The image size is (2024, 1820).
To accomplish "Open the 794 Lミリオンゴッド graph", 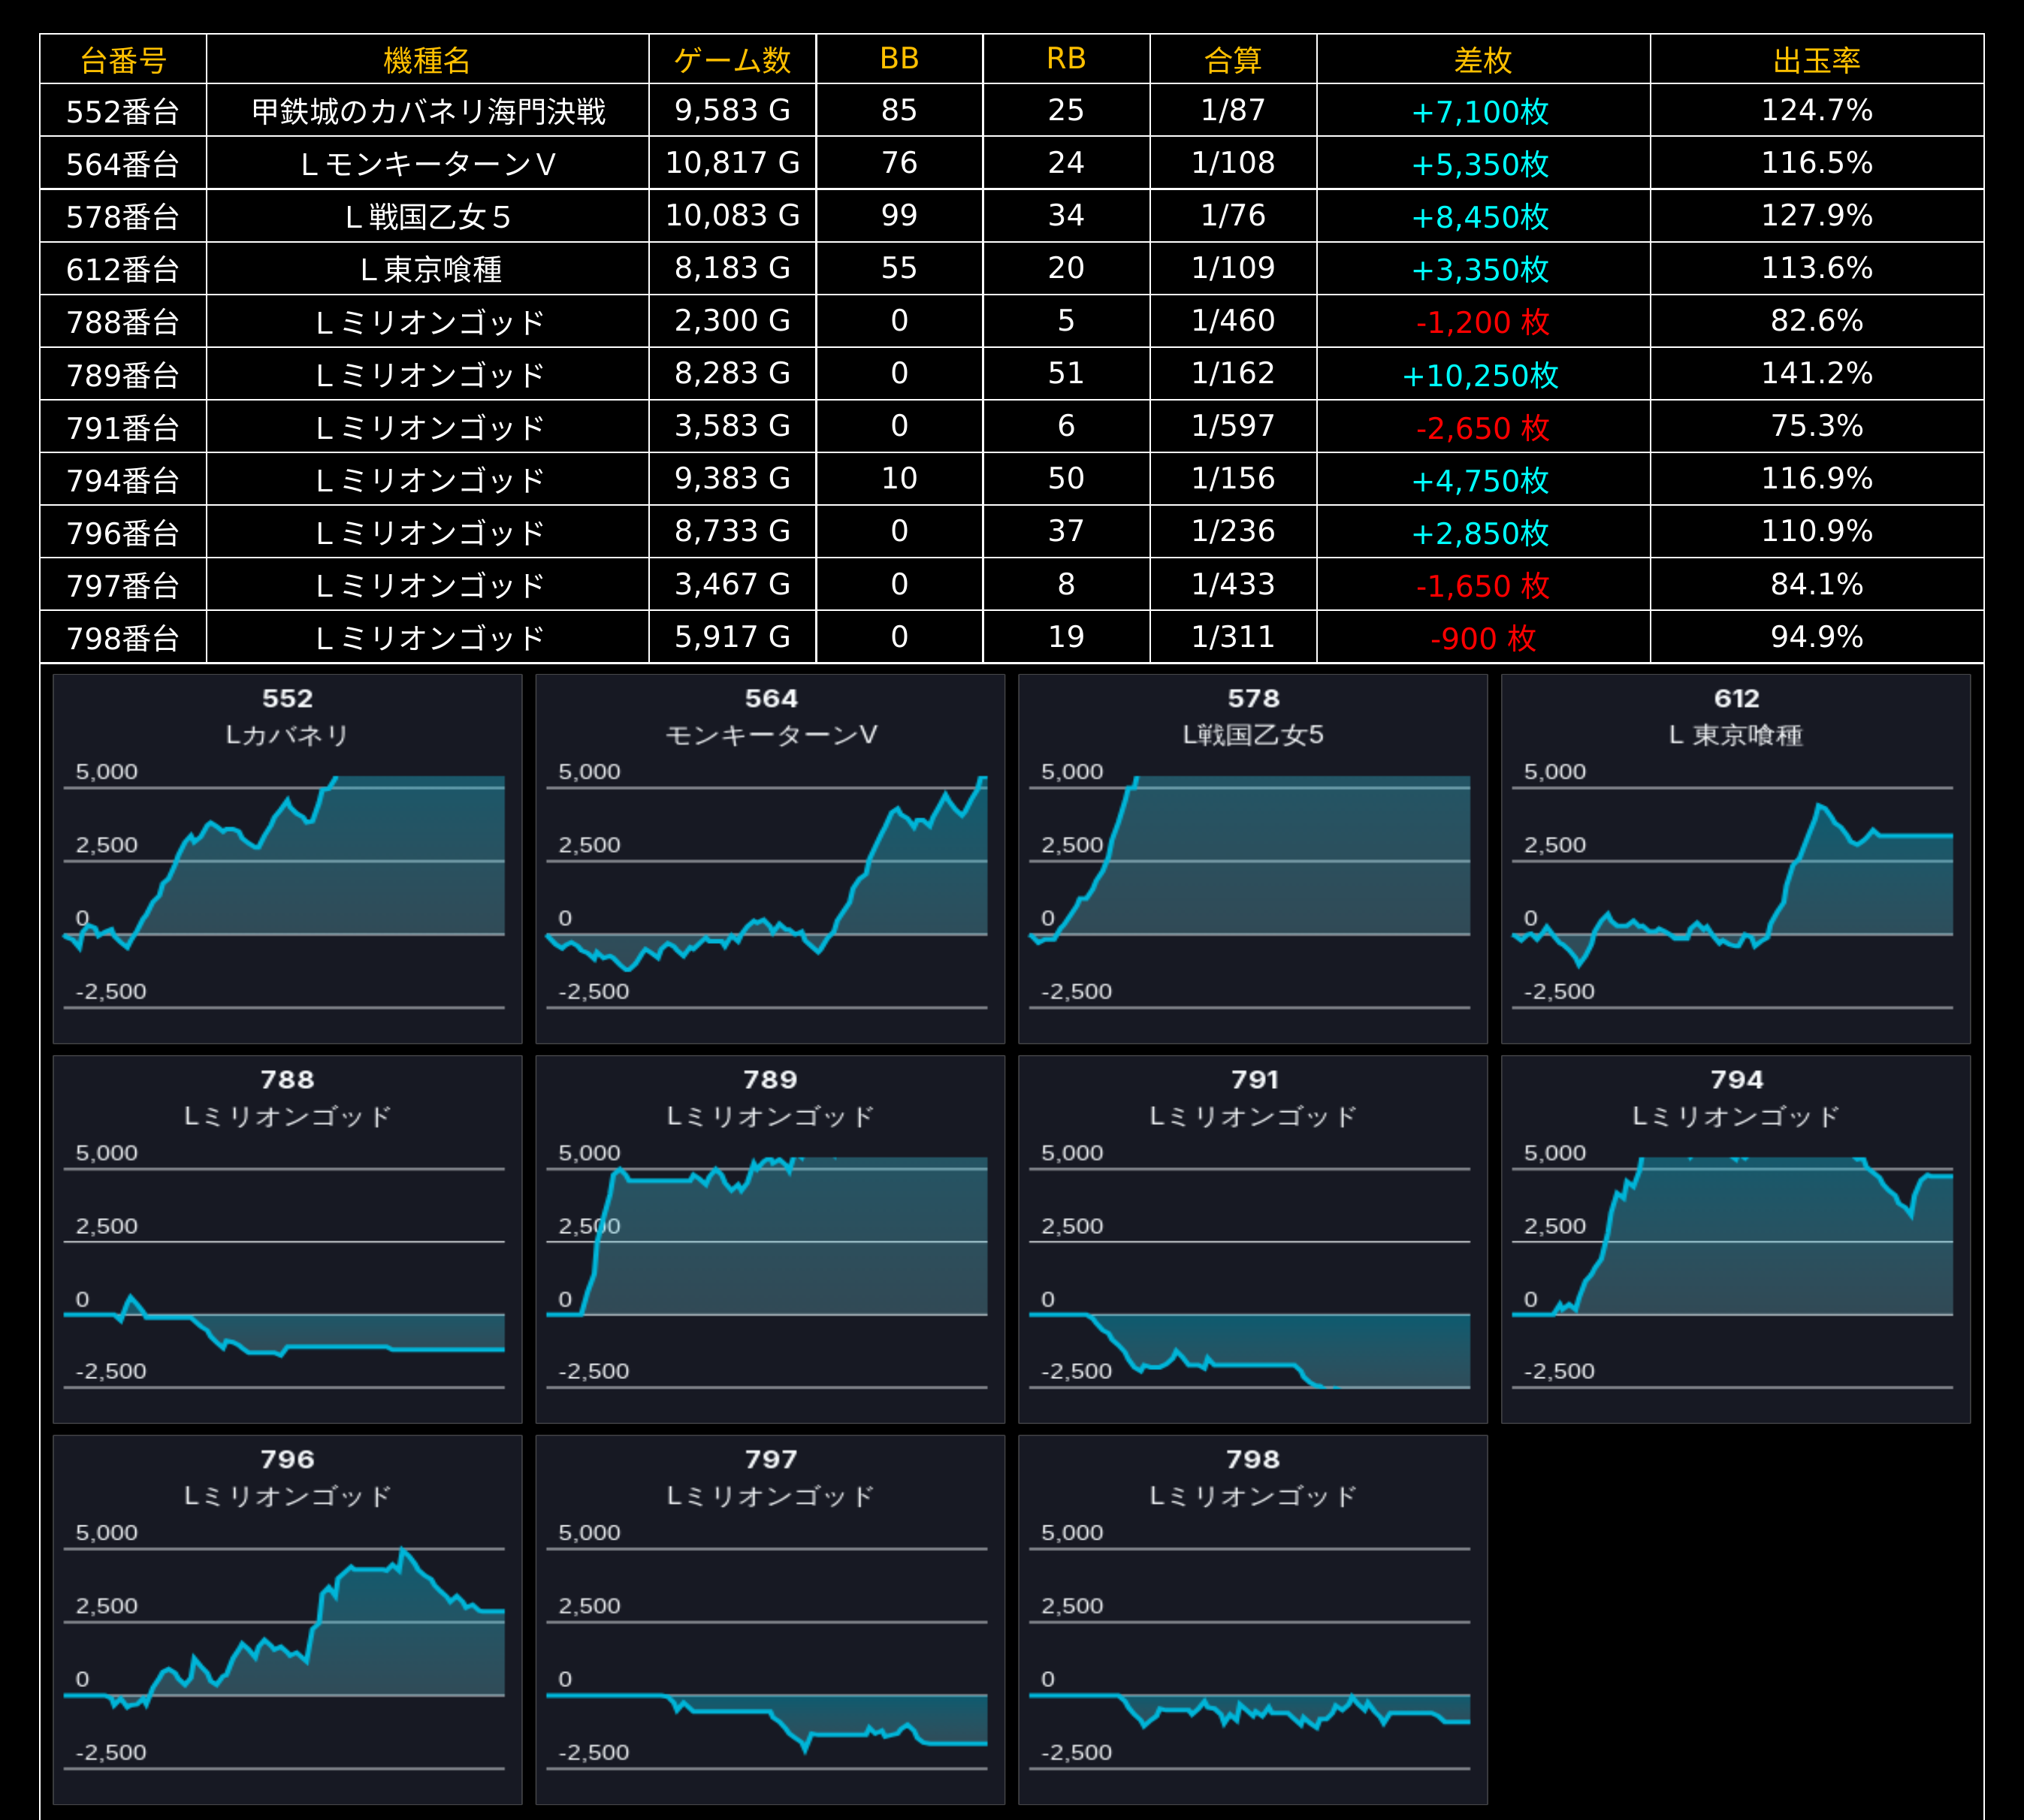I will coord(1736,1239).
